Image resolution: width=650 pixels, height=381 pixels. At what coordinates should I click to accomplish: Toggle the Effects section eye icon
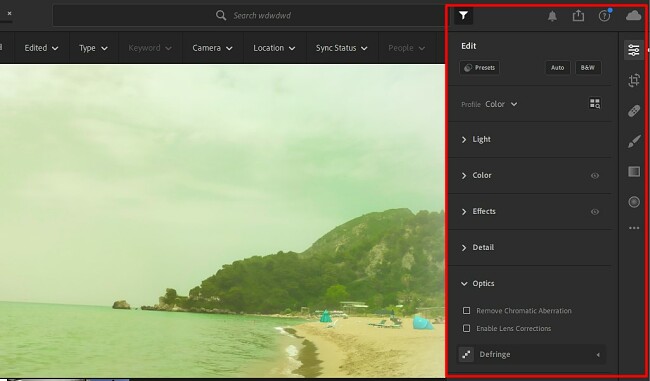point(594,211)
